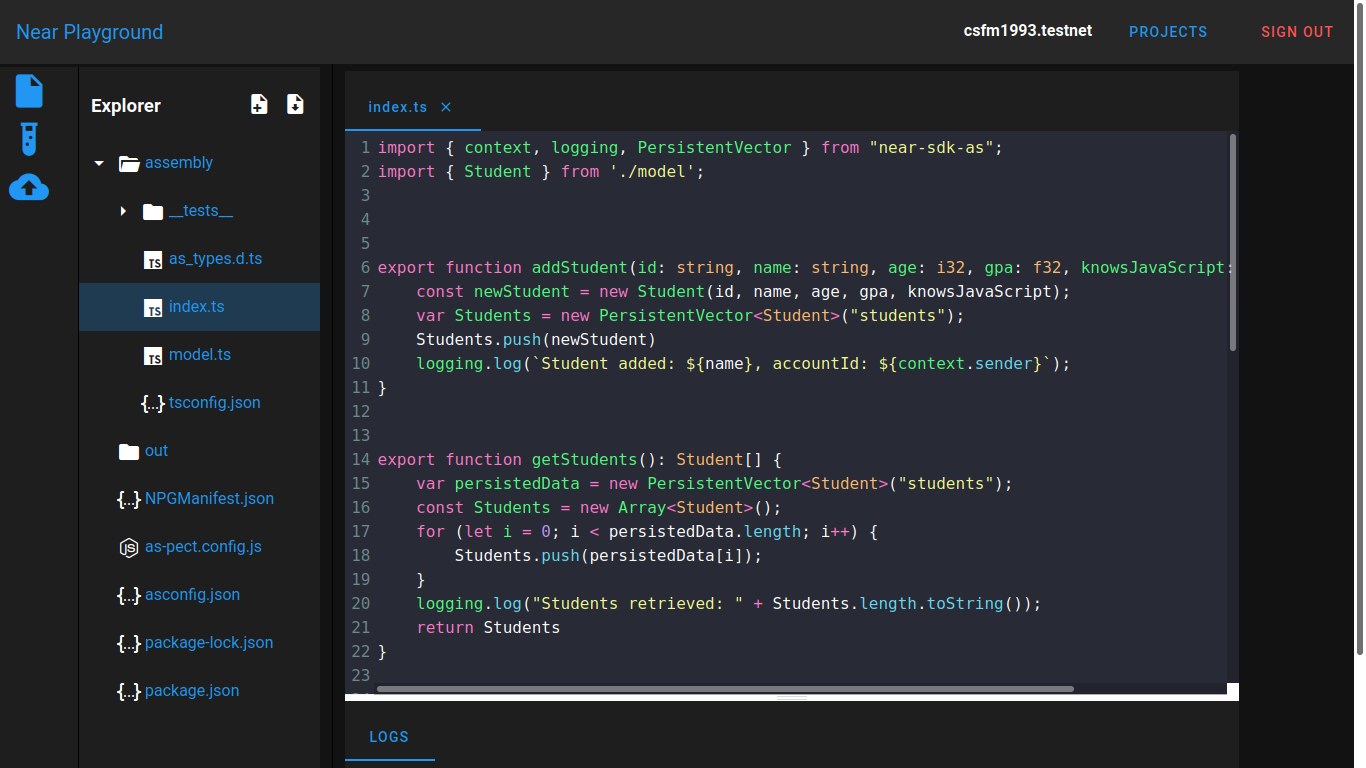Screen dimensions: 1366x768
Task: Open the PROJECTS page
Action: click(1168, 32)
